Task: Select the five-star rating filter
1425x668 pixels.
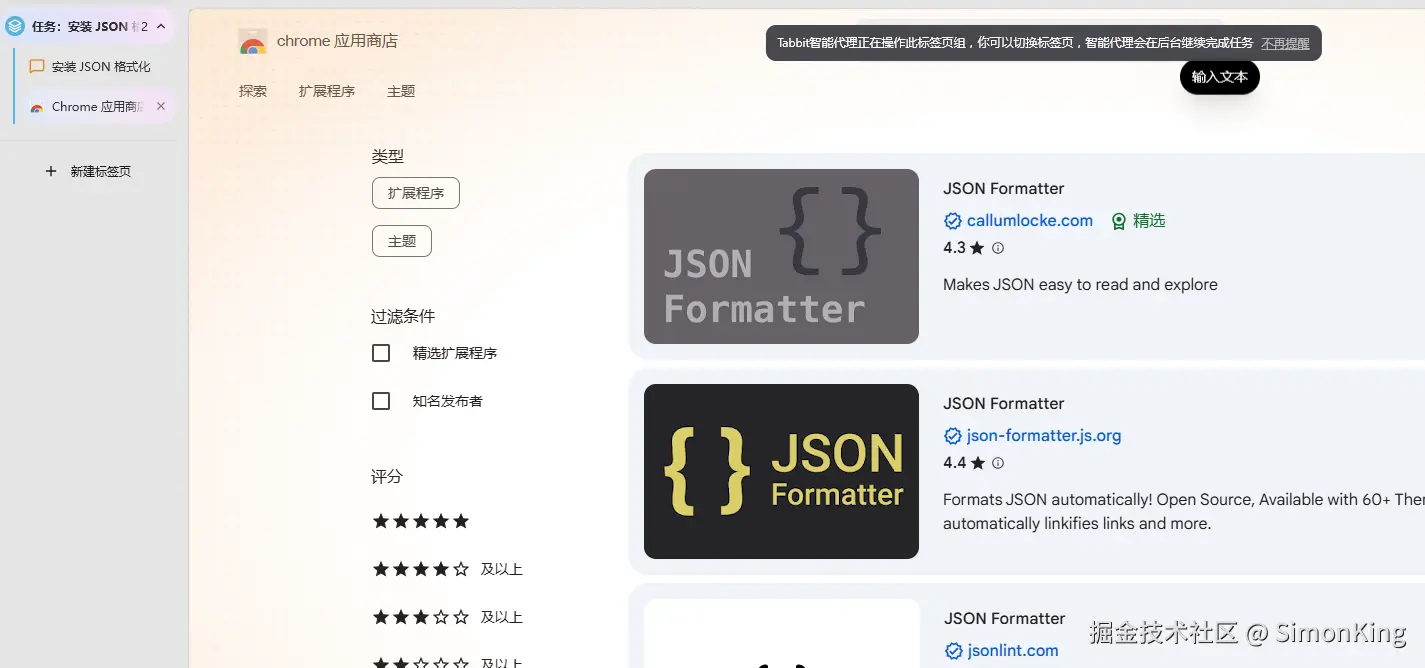Action: click(x=421, y=521)
